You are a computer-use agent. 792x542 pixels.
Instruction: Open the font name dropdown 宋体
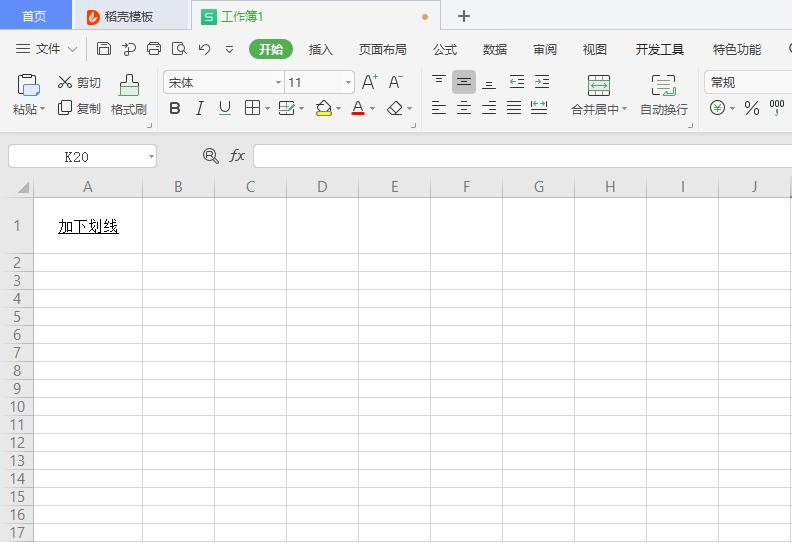pos(278,82)
